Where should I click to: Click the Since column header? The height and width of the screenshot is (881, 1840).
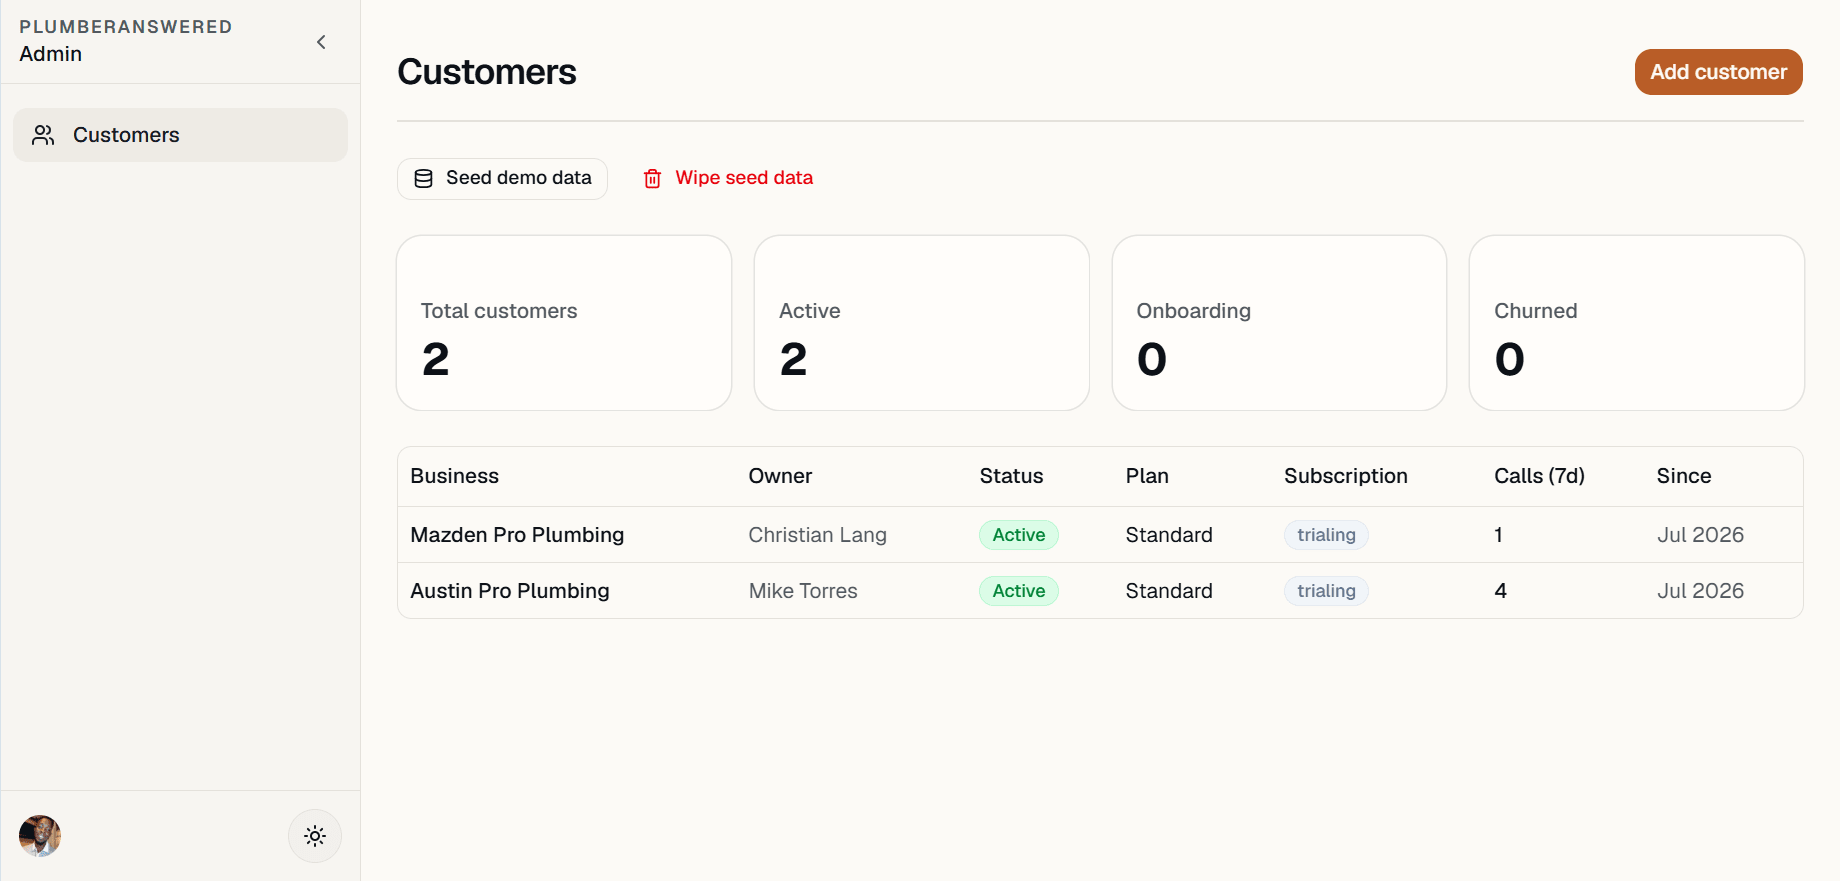tap(1684, 476)
